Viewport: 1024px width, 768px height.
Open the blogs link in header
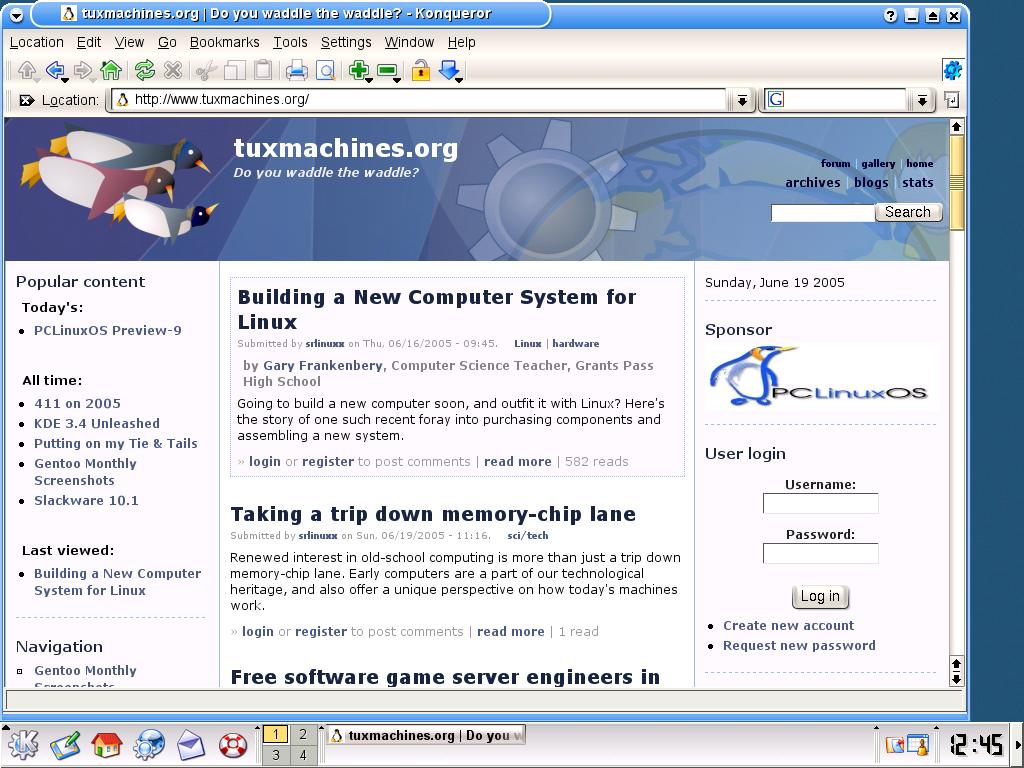[871, 183]
